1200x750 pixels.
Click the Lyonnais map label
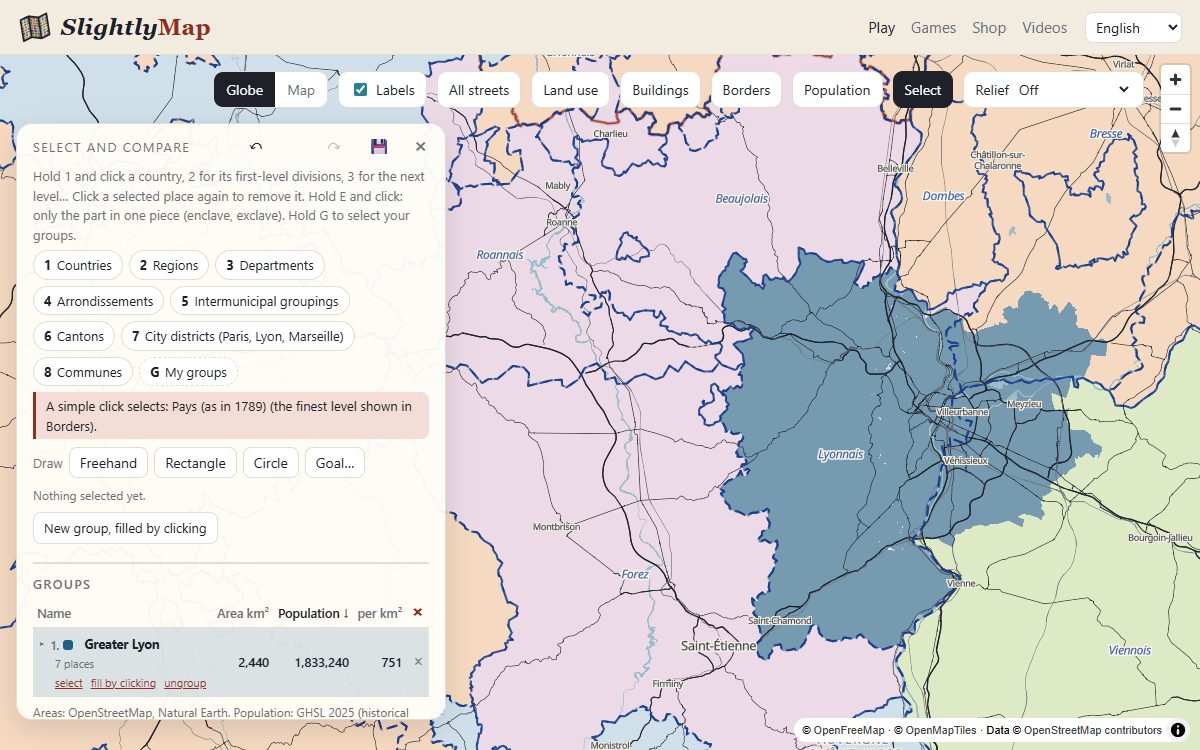(840, 454)
